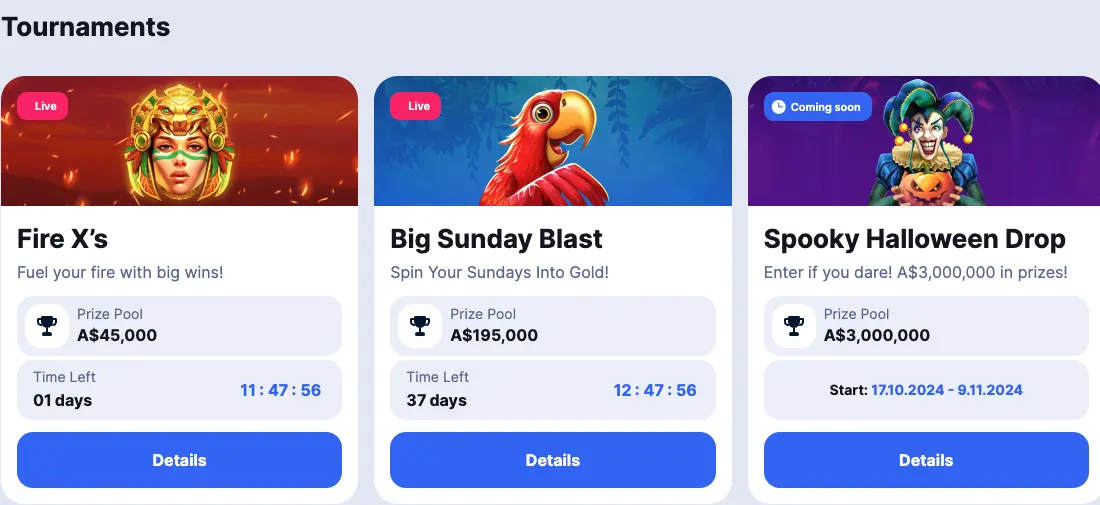Click the Spooky Halloween Drop title
The width and height of the screenshot is (1100, 505).
click(x=914, y=240)
